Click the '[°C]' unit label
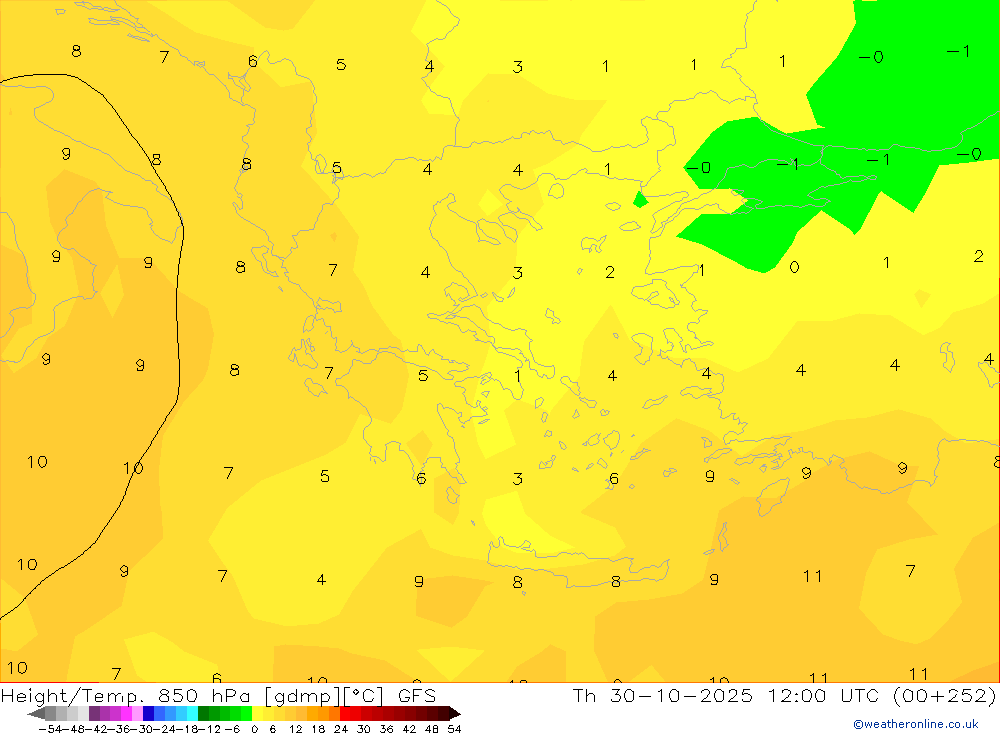 (x=364, y=696)
